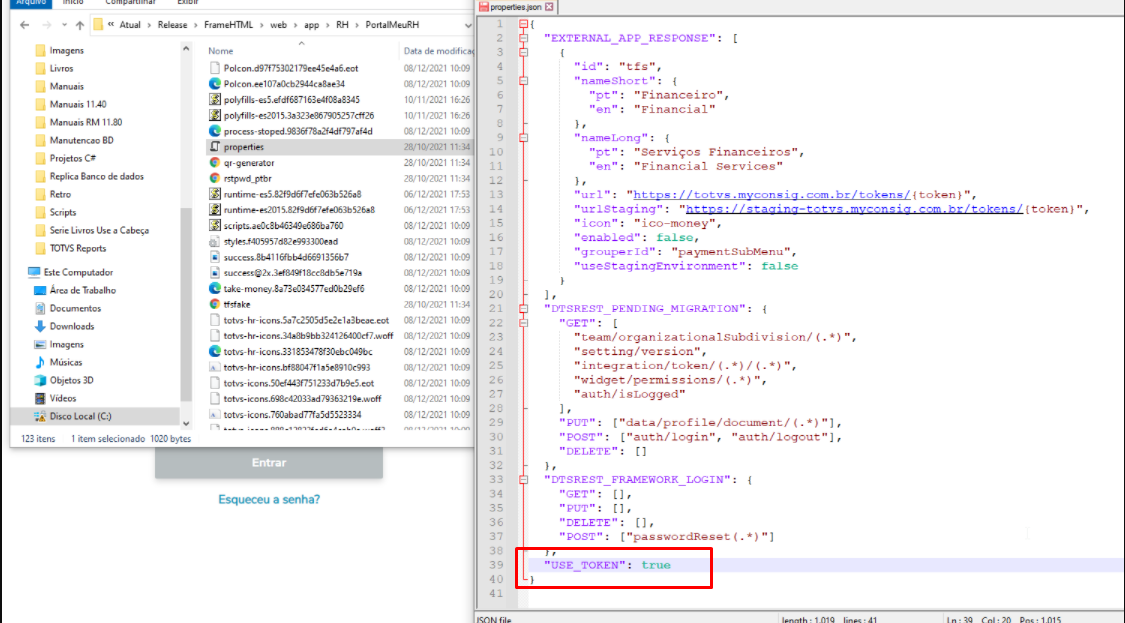Collapse nameShort fold marker
This screenshot has height=623, width=1125.
coord(524,80)
